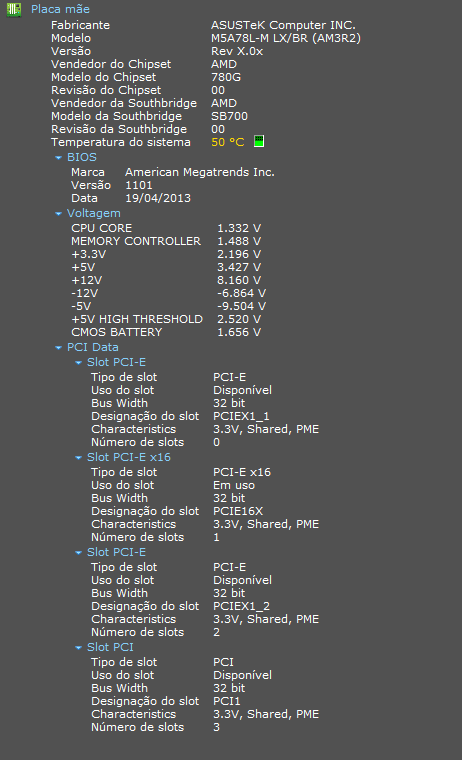Click the motherboard icon beside Placa mãe
The width and height of the screenshot is (462, 760).
point(14,9)
